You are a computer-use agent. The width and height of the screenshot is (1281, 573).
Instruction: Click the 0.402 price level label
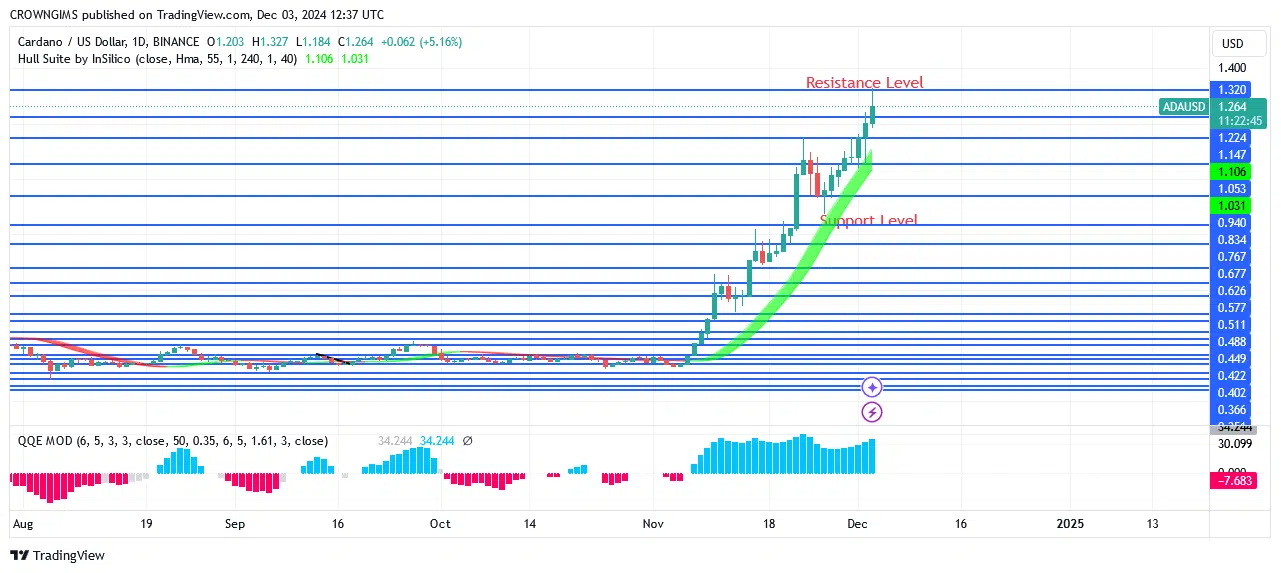tap(1232, 393)
